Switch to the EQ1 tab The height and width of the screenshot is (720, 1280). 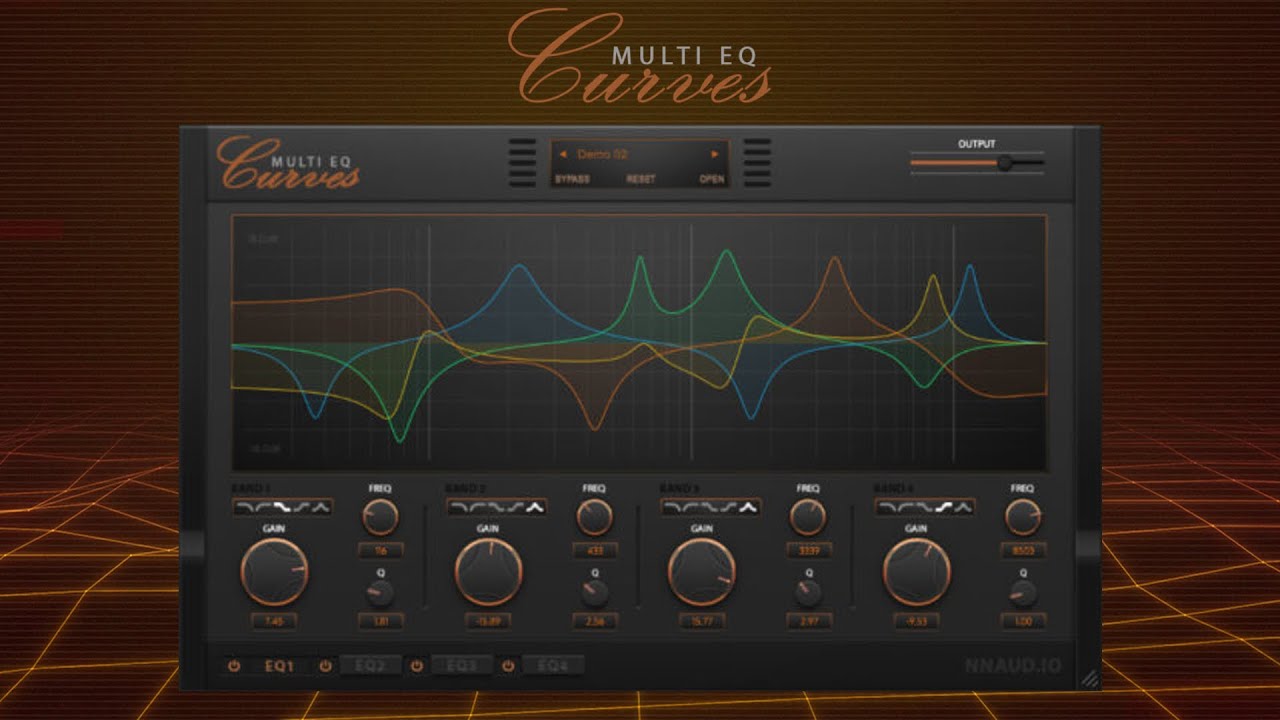click(x=280, y=665)
